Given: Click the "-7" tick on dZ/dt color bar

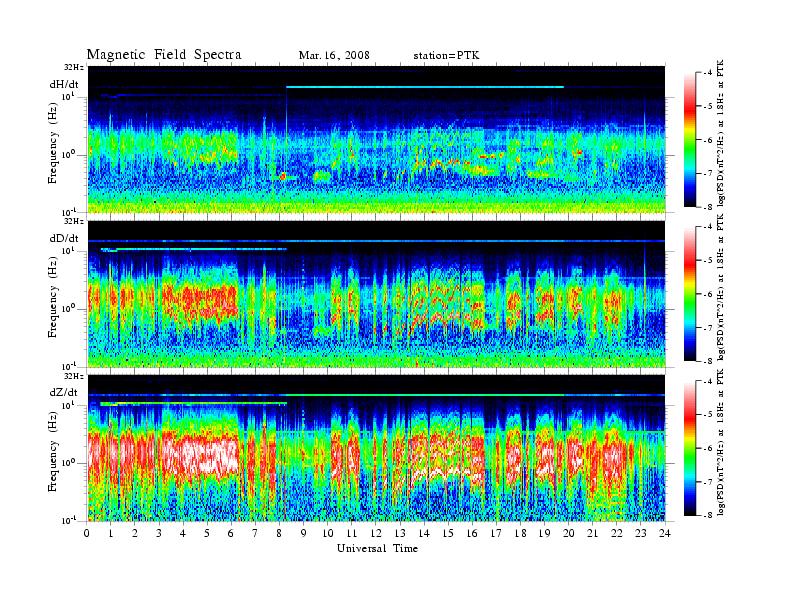Looking at the screenshot, I should click(x=708, y=482).
